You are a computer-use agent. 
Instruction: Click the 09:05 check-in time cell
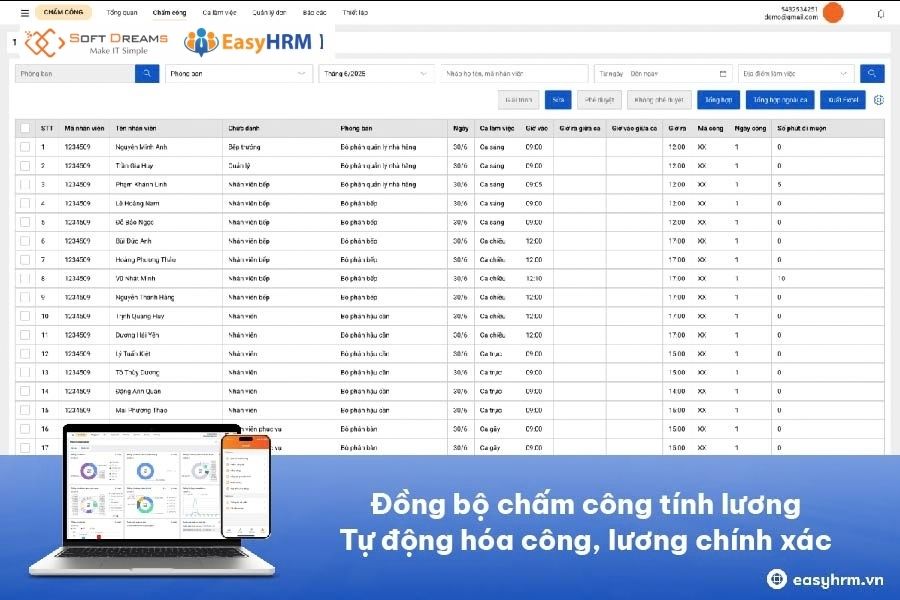tap(534, 184)
